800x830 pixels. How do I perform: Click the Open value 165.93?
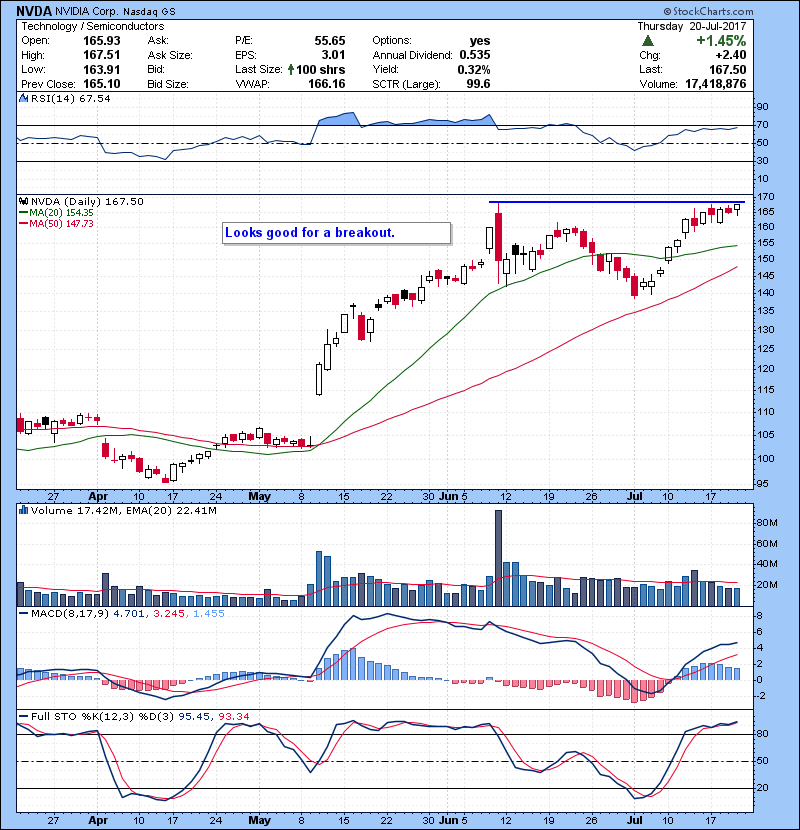[x=102, y=41]
